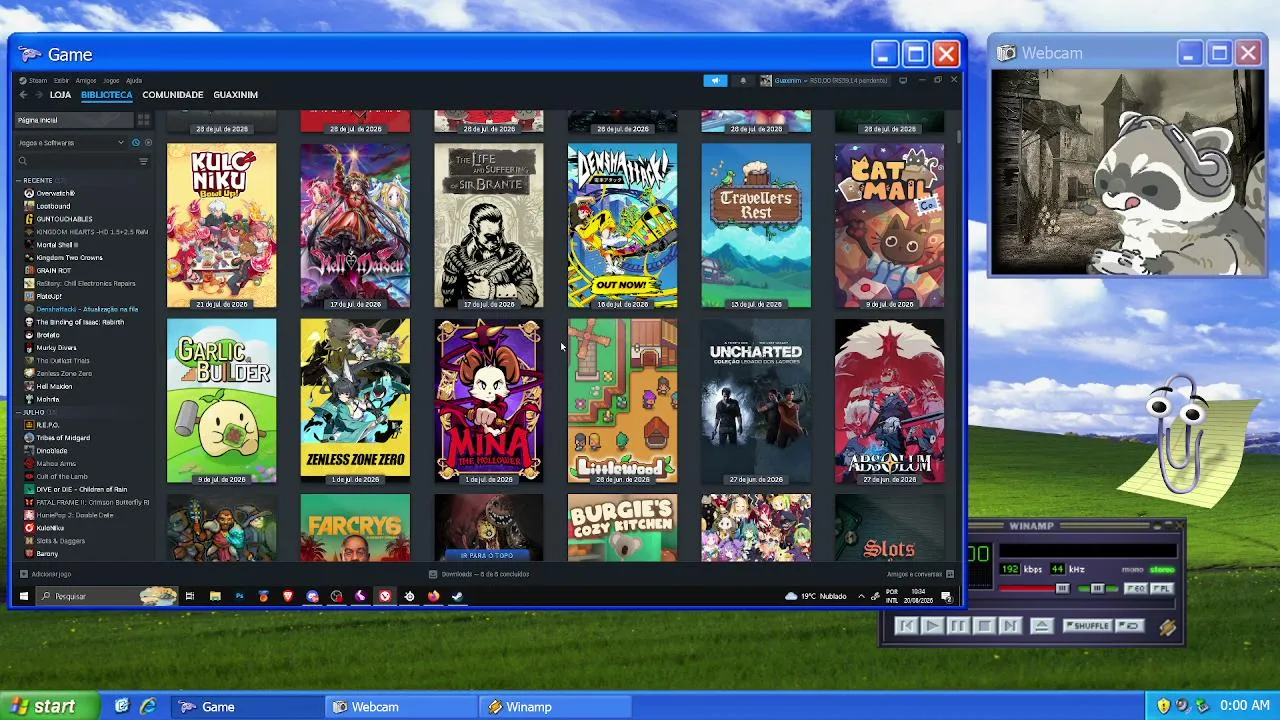1280x720 pixels.
Task: Open the Exibir menu
Action: click(61, 81)
